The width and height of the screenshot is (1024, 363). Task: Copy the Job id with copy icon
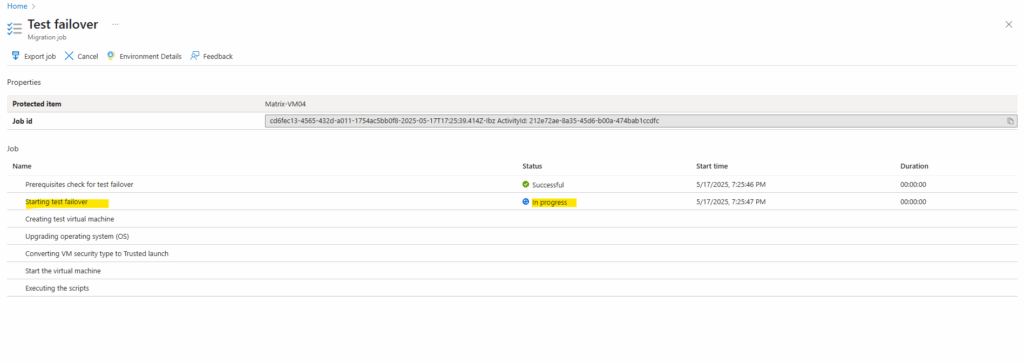tap(1010, 121)
